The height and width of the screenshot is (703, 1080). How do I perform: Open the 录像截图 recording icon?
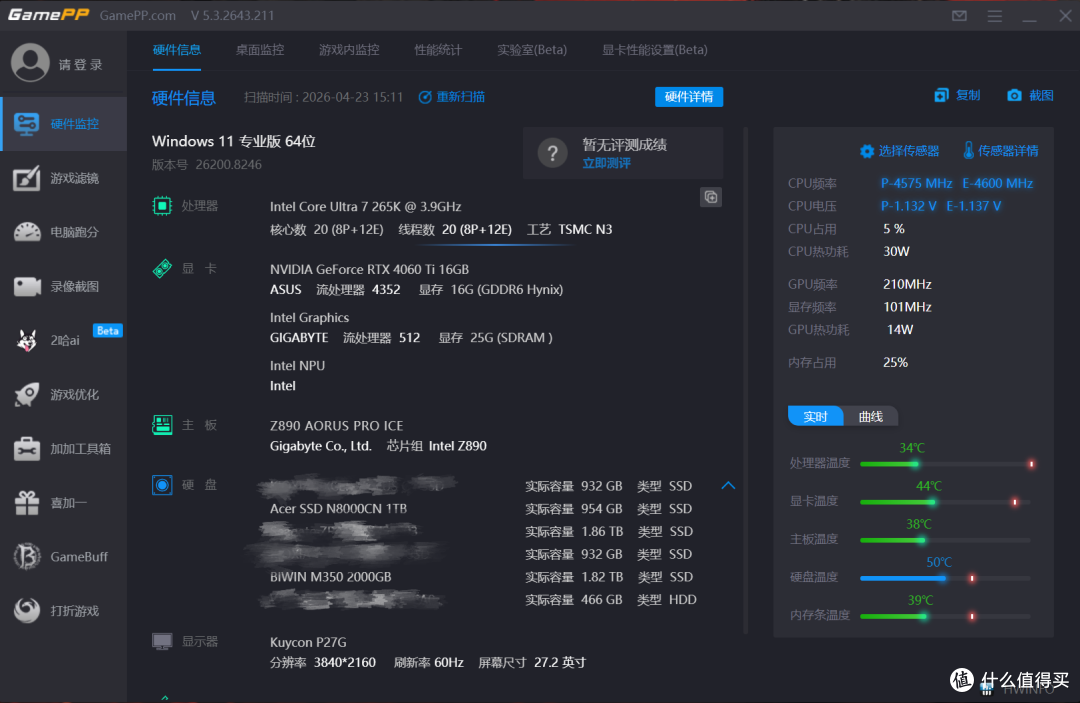tap(27, 286)
